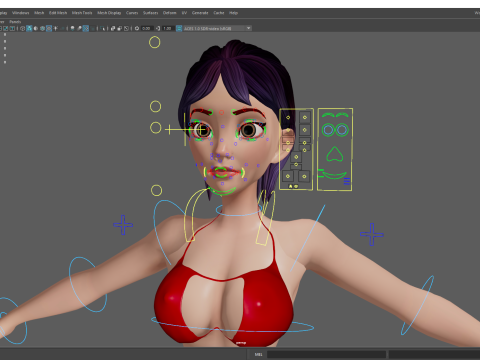Click the MEL command line input field

tap(326, 354)
